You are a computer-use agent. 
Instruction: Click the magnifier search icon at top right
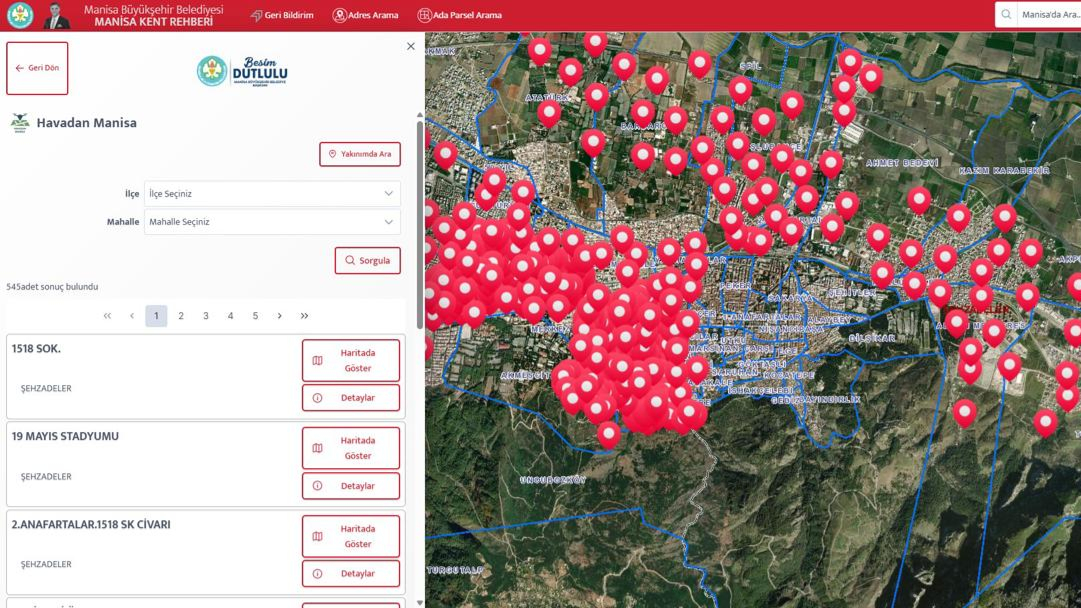pos(1006,15)
